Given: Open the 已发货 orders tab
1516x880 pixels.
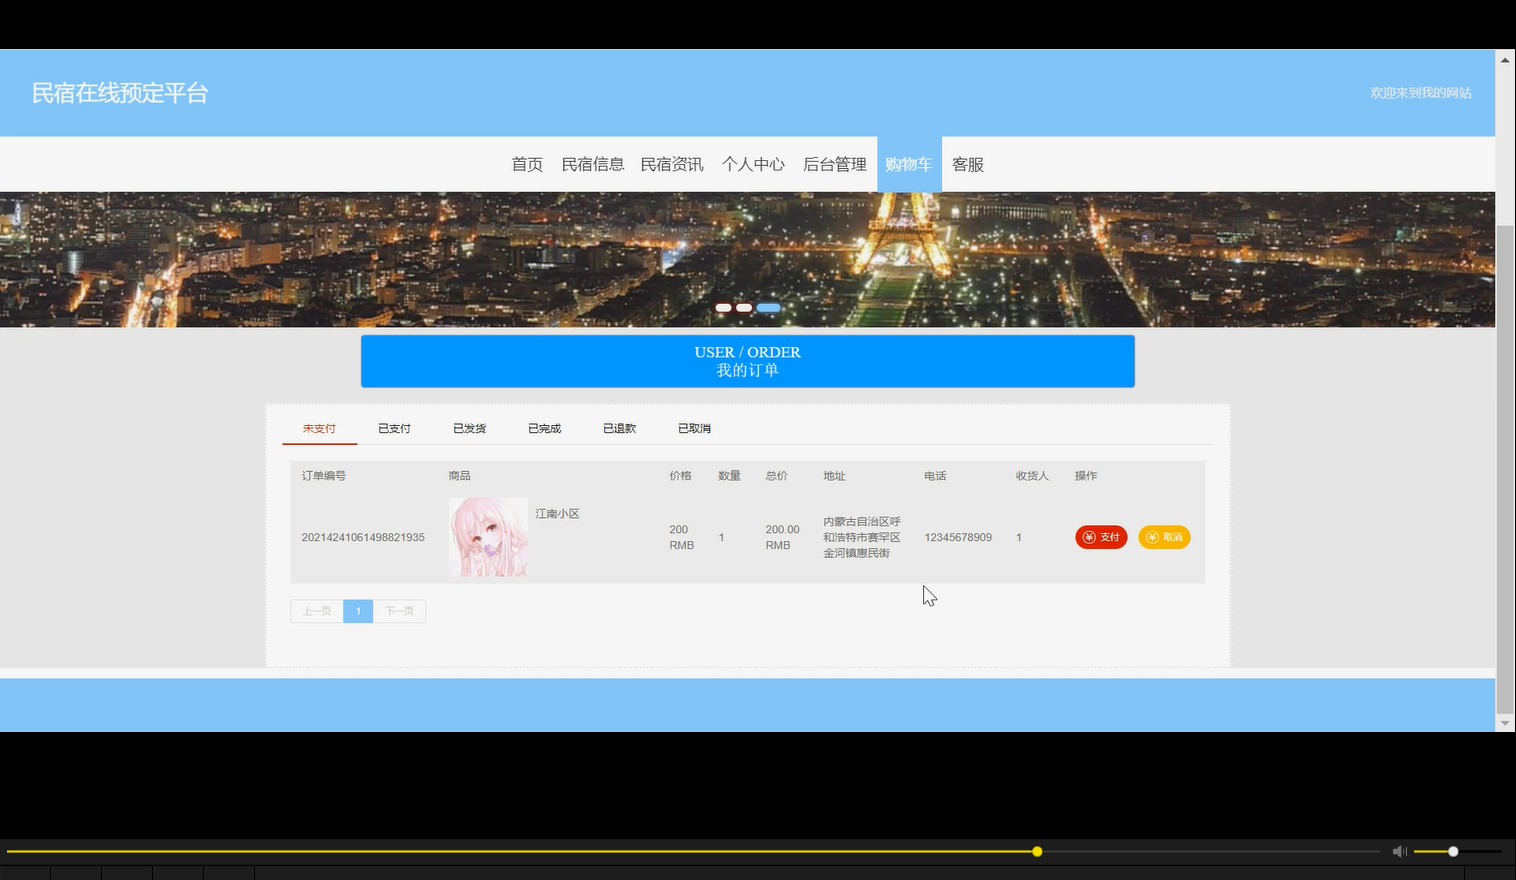Looking at the screenshot, I should (x=469, y=428).
